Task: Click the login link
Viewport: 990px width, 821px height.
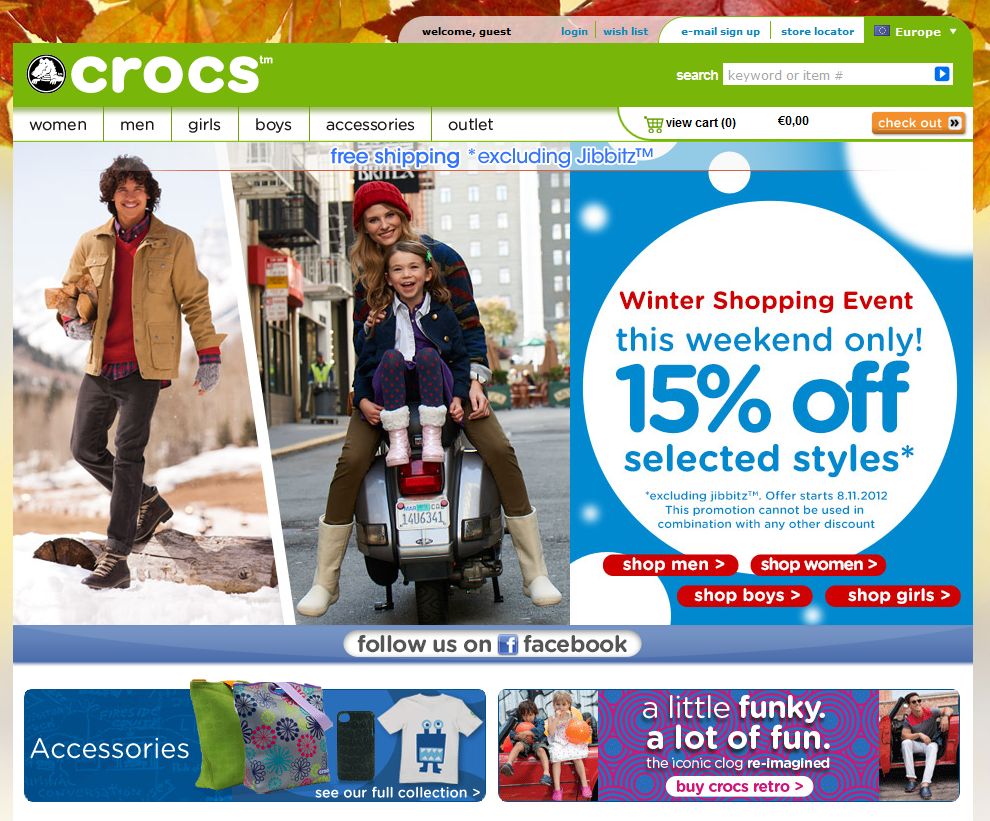Action: pos(574,31)
